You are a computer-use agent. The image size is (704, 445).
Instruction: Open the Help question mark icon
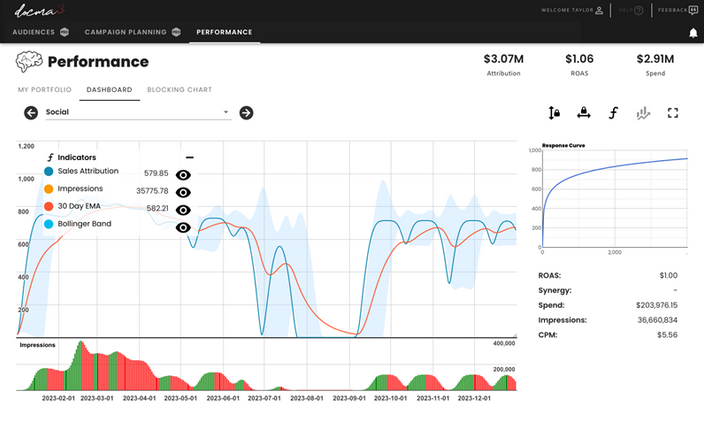638,10
